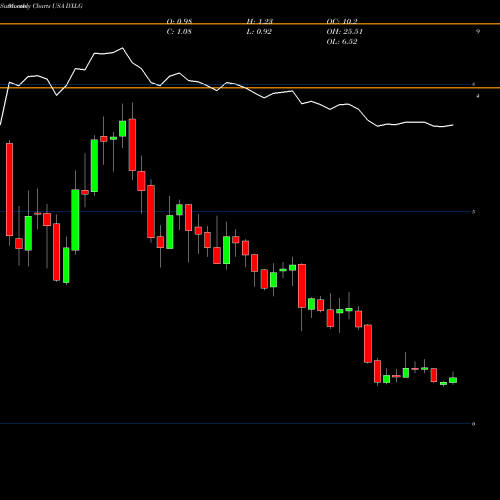Viewport: 500px width, 500px height.
Task: Click the peak of the white indicator line
Action: [x=123, y=48]
